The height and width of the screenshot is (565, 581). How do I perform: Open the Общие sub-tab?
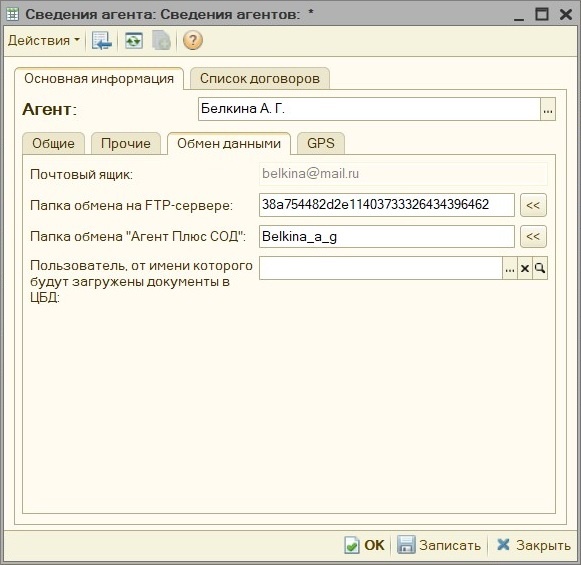(x=53, y=143)
